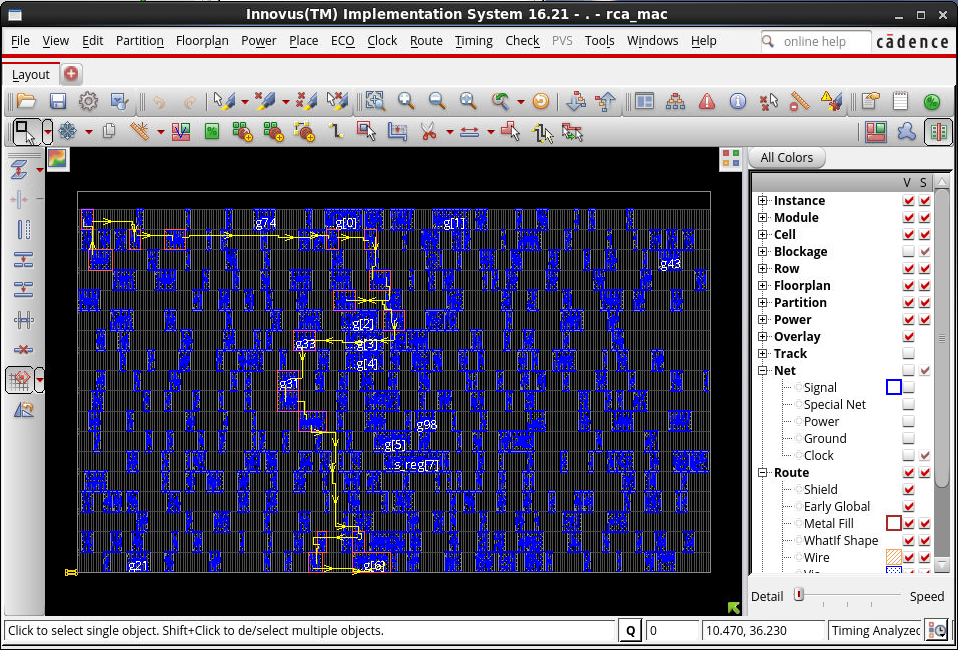This screenshot has width=958, height=650.
Task: Toggle Overlay visibility checkbox
Action: point(909,337)
